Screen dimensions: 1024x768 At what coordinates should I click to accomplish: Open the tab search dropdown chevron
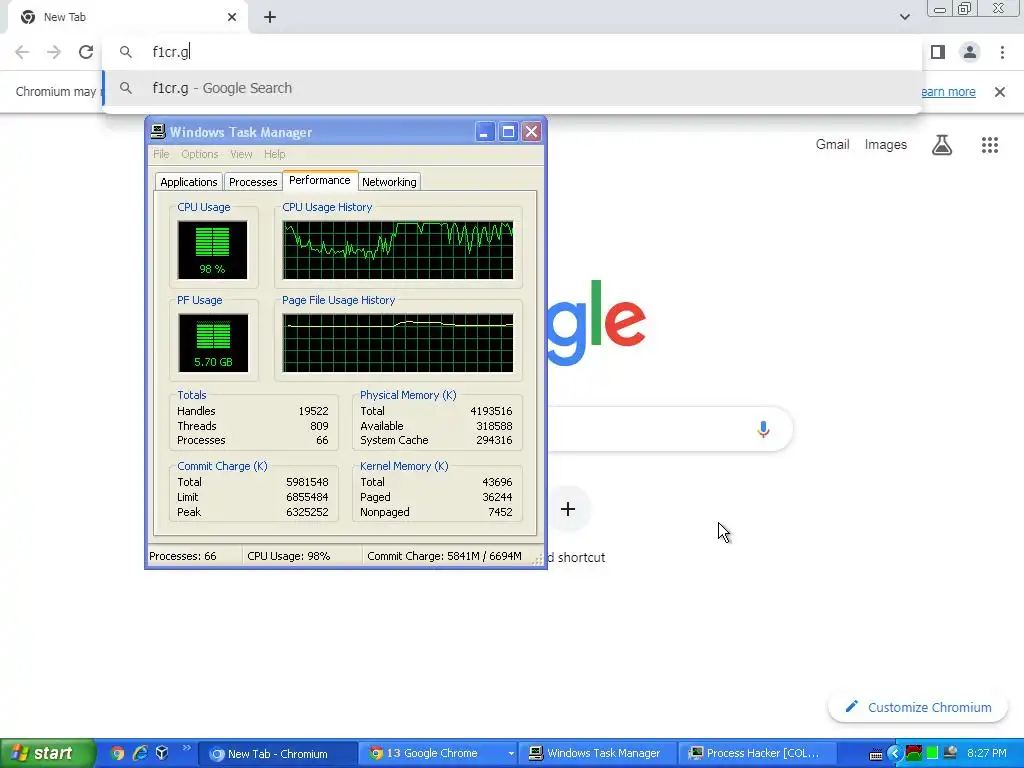tap(904, 17)
